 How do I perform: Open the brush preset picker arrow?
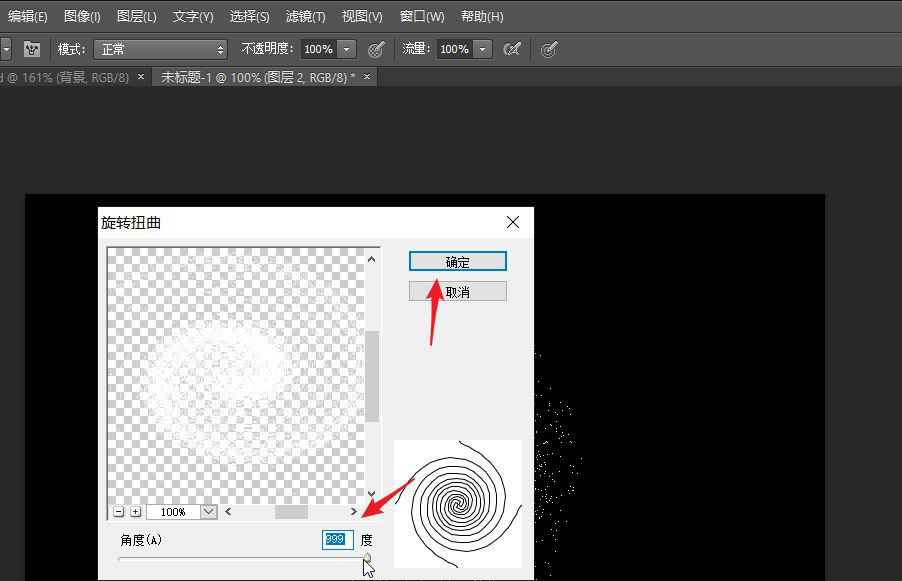6,49
